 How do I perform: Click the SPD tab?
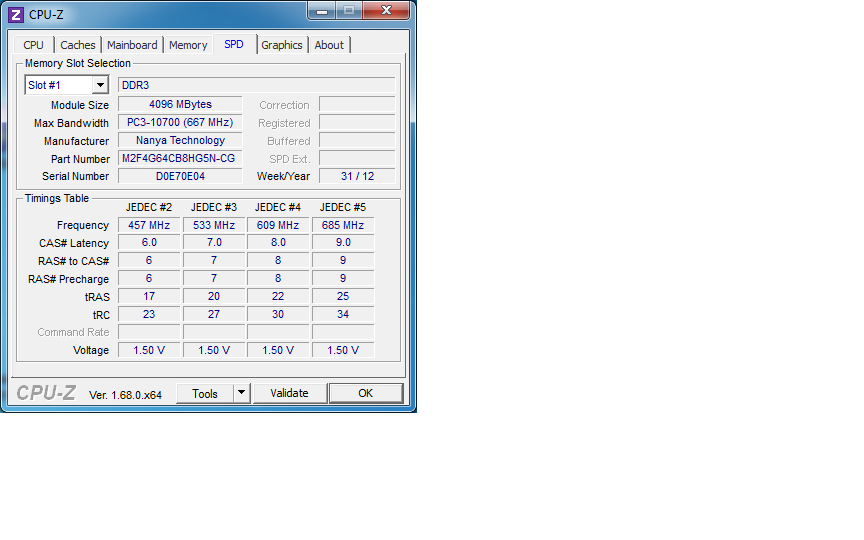[x=234, y=44]
